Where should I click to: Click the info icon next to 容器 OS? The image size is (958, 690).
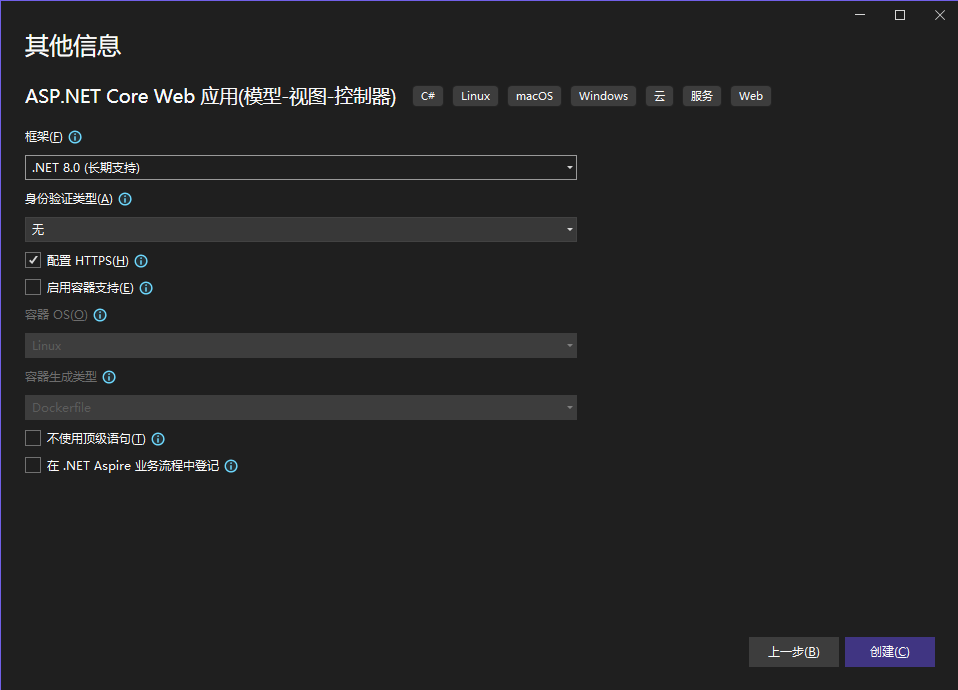100,315
